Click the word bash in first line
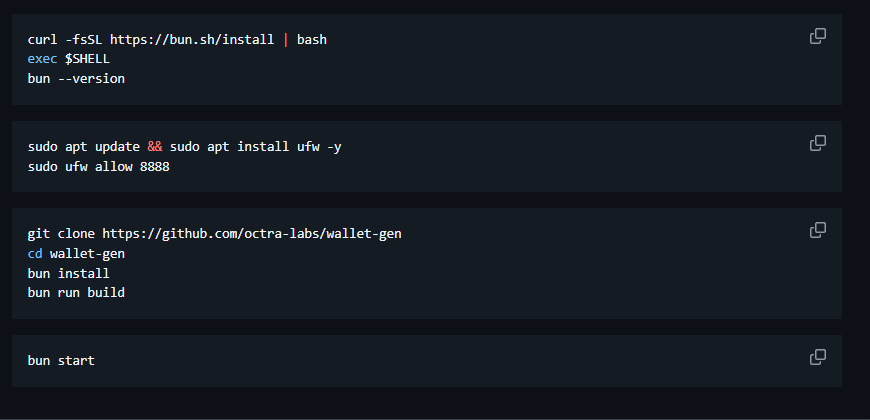This screenshot has width=870, height=420. (x=312, y=40)
